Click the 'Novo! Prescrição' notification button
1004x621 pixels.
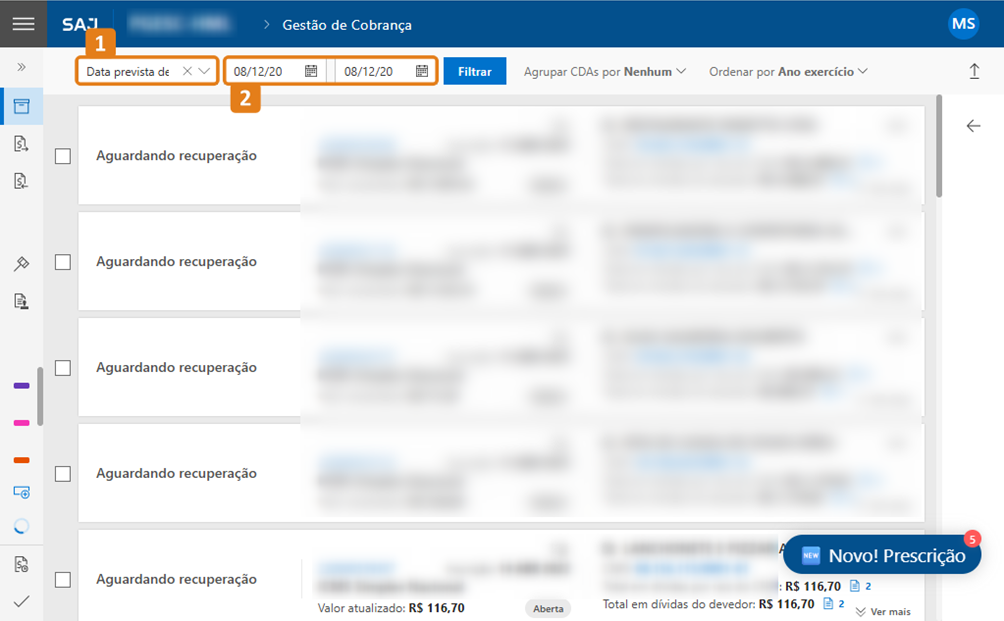(x=882, y=555)
